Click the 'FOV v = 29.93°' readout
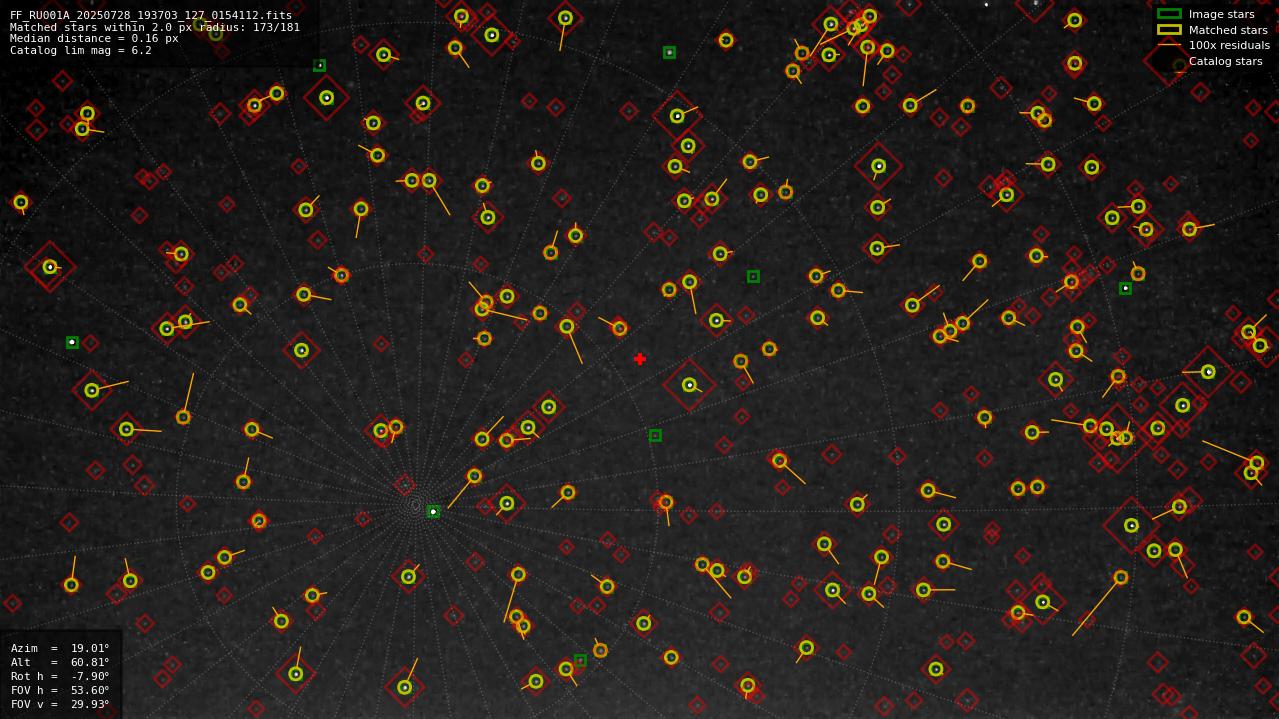The image size is (1279, 719). [60, 704]
